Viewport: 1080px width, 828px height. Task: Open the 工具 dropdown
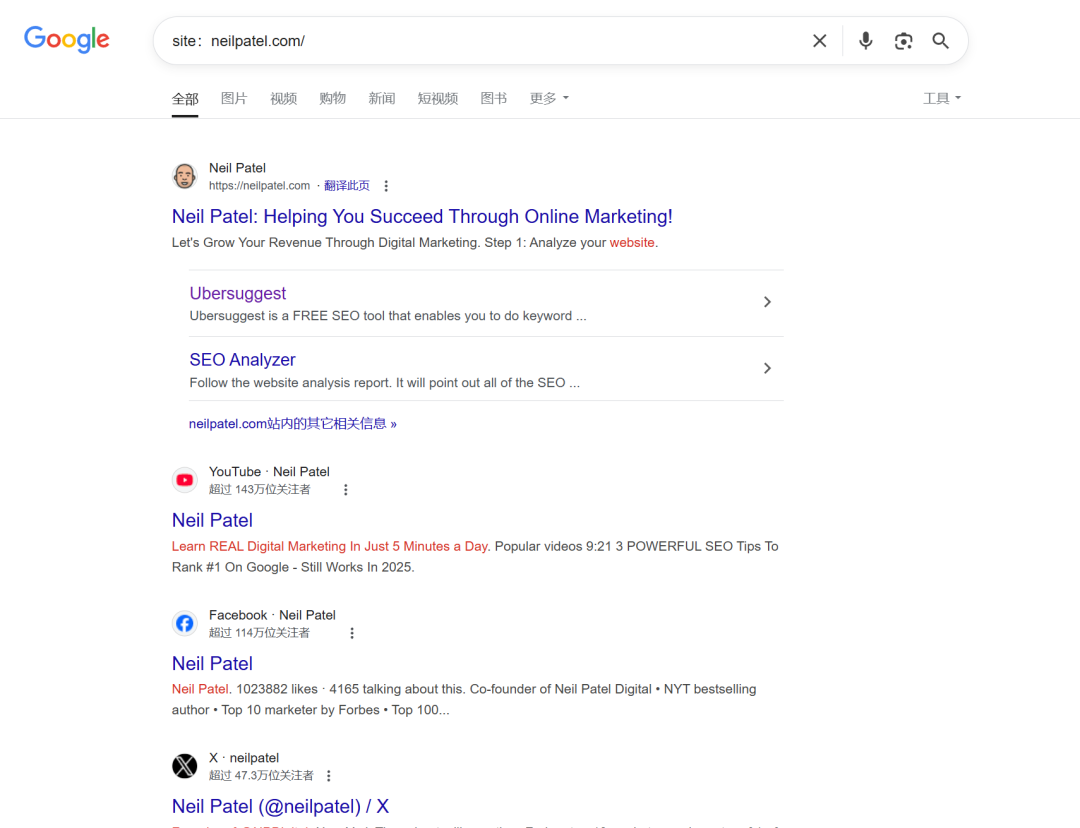pyautogui.click(x=942, y=99)
